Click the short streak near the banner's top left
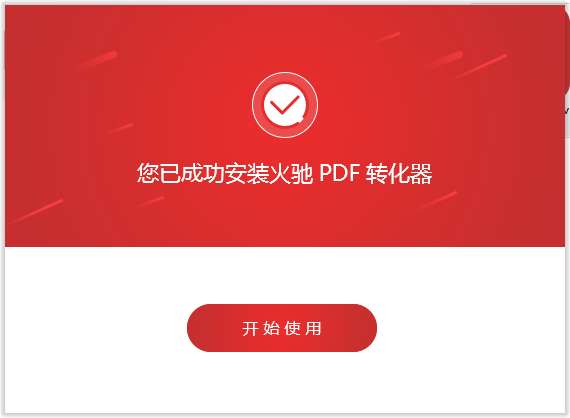 coord(98,59)
